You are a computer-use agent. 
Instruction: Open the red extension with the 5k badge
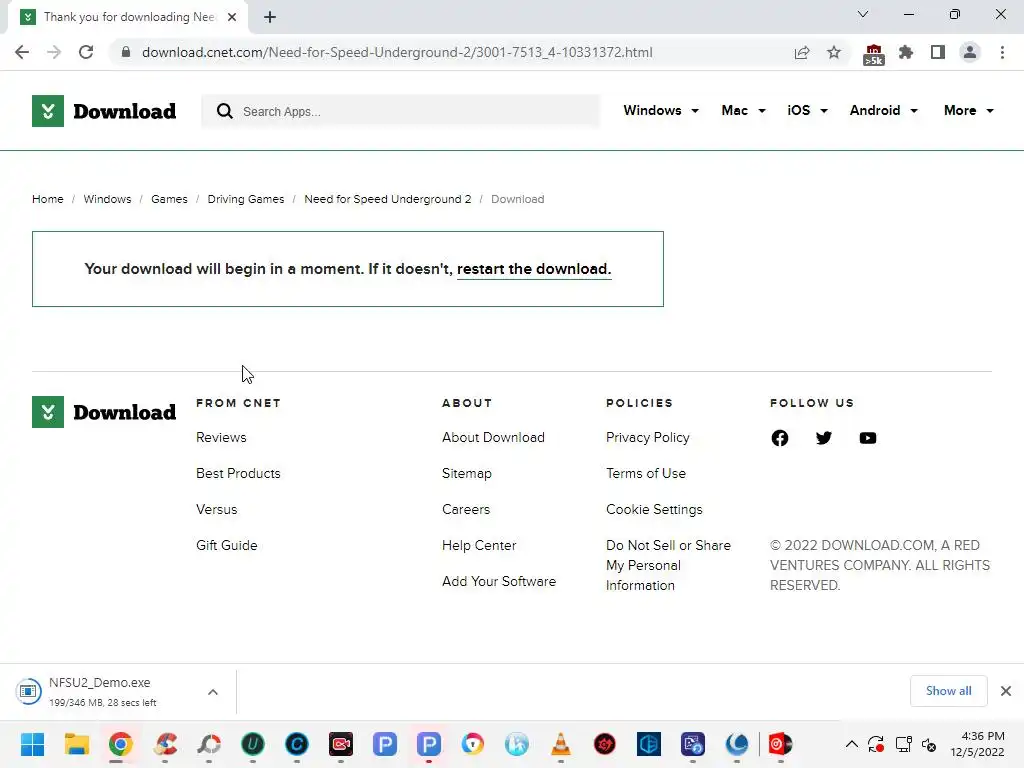click(x=874, y=54)
